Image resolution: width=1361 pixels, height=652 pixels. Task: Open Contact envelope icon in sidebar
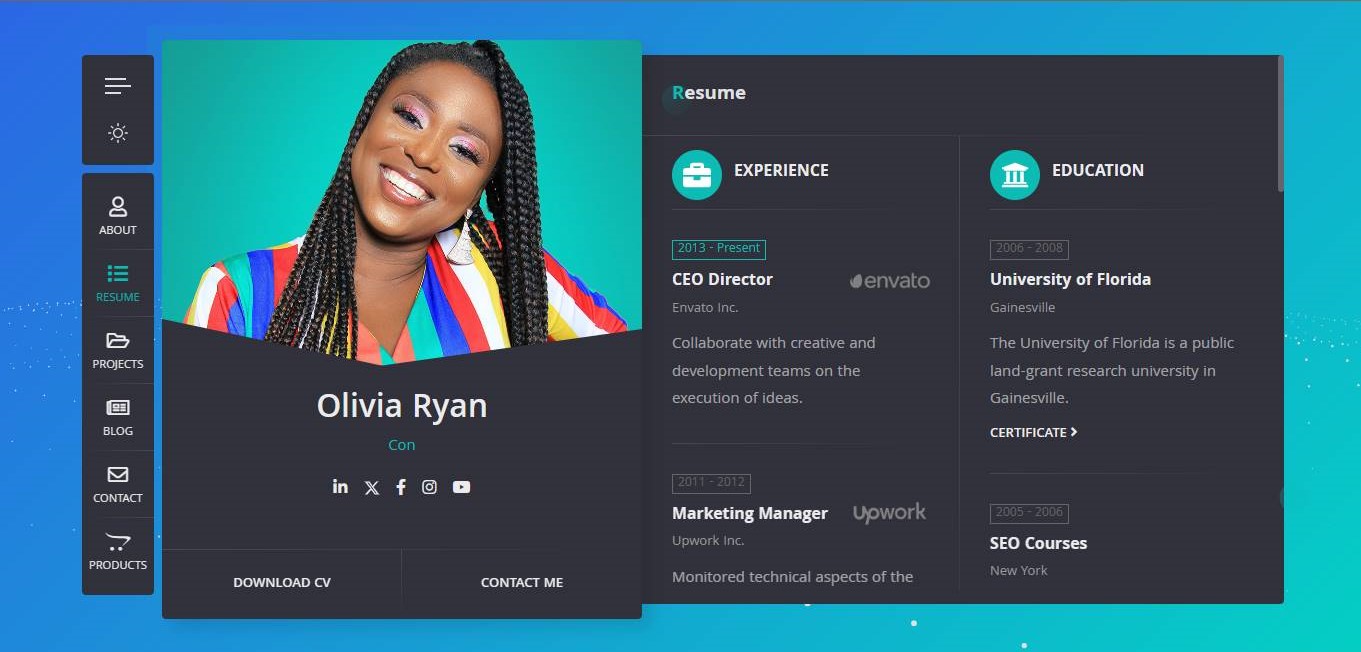[118, 474]
